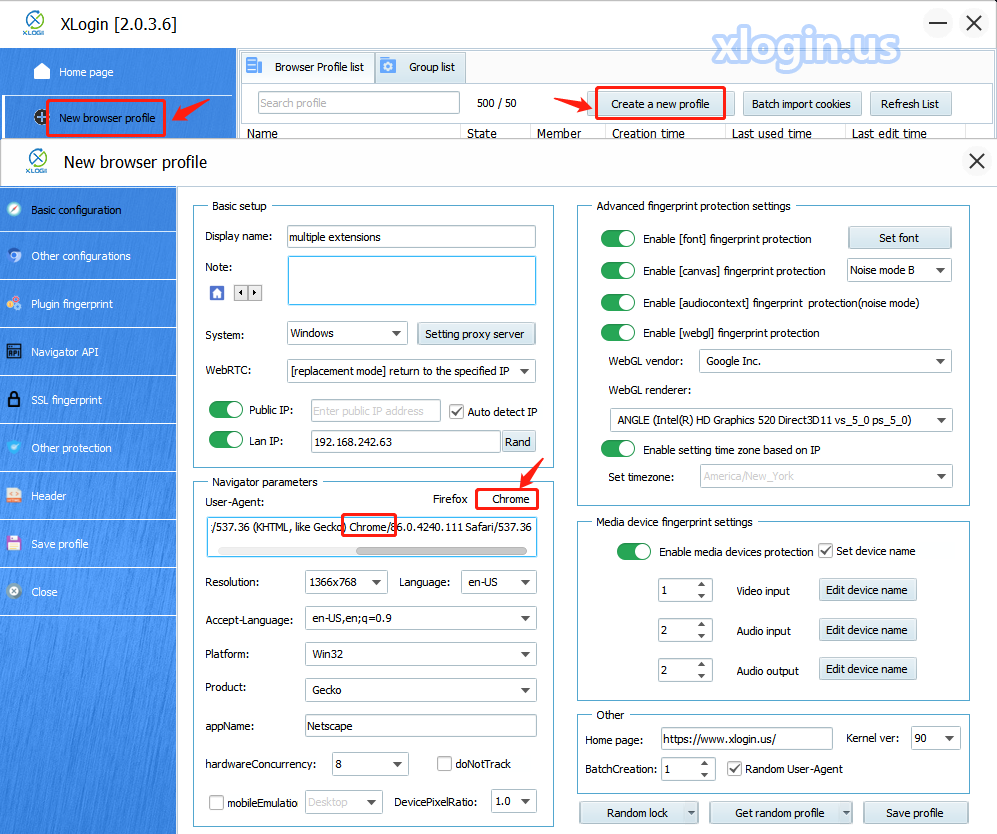The height and width of the screenshot is (834, 997).
Task: Uncheck Set device name checkbox
Action: [825, 550]
